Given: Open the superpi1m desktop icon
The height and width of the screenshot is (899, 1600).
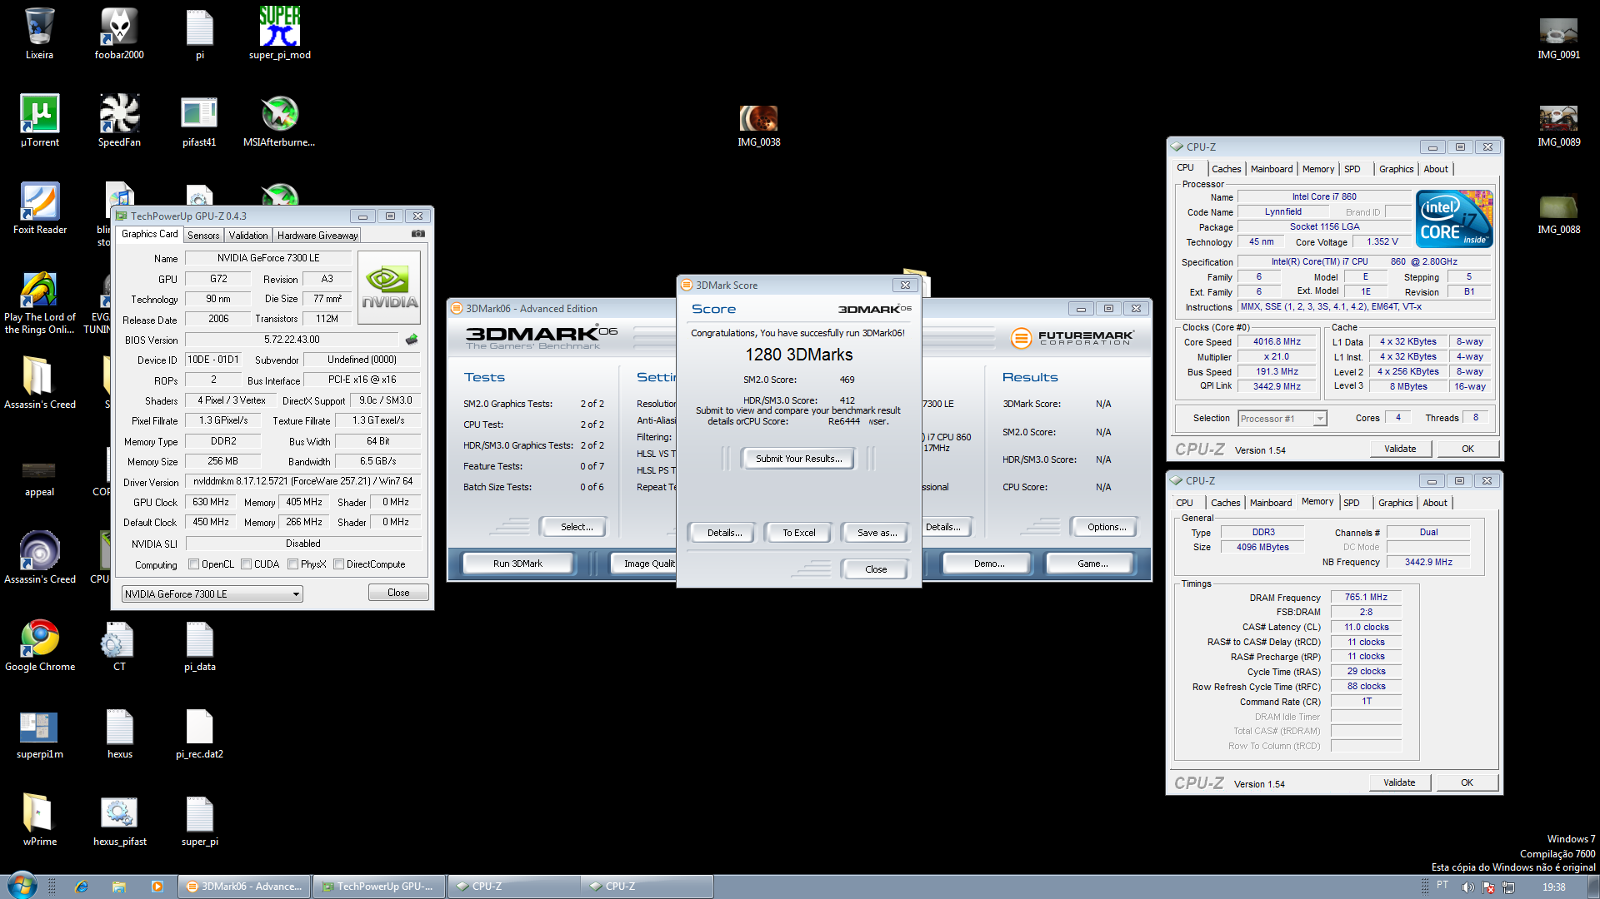Looking at the screenshot, I should click(x=39, y=733).
